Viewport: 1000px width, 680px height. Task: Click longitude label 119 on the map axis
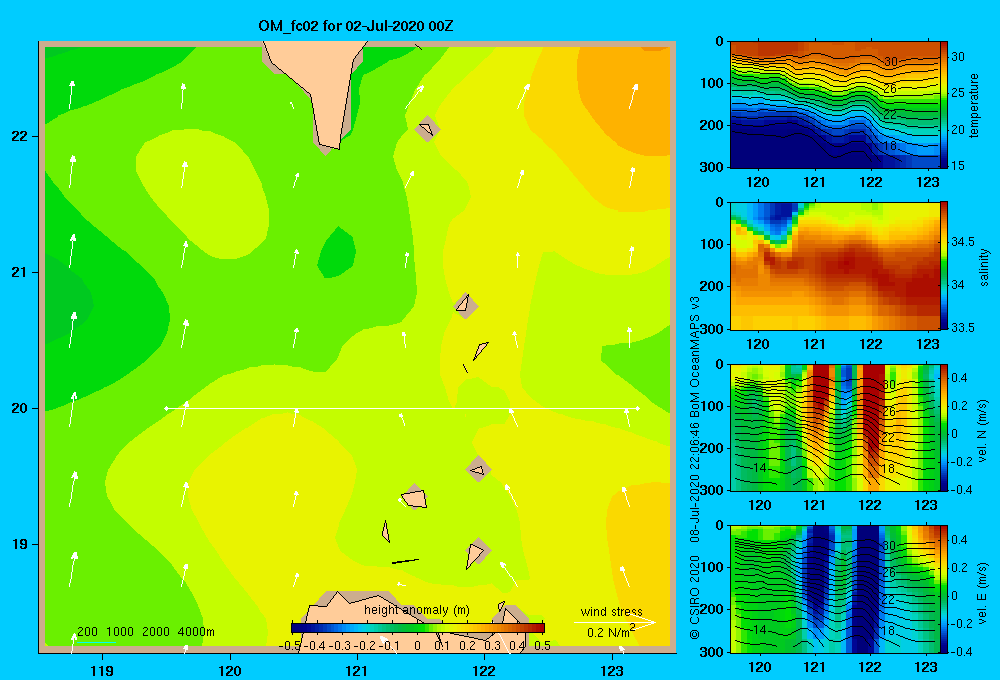coord(103,670)
